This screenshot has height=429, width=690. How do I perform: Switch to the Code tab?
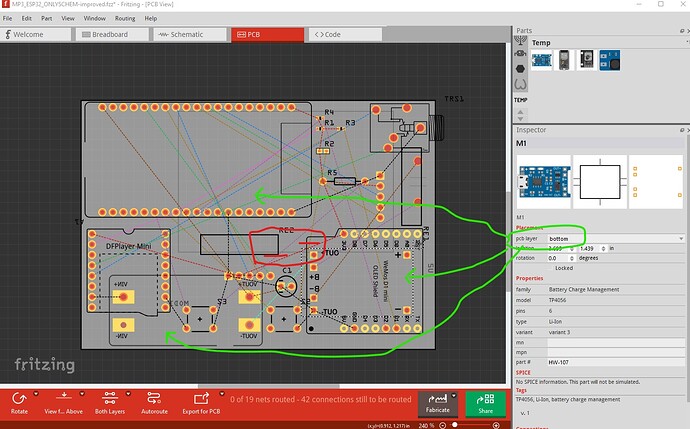point(345,34)
